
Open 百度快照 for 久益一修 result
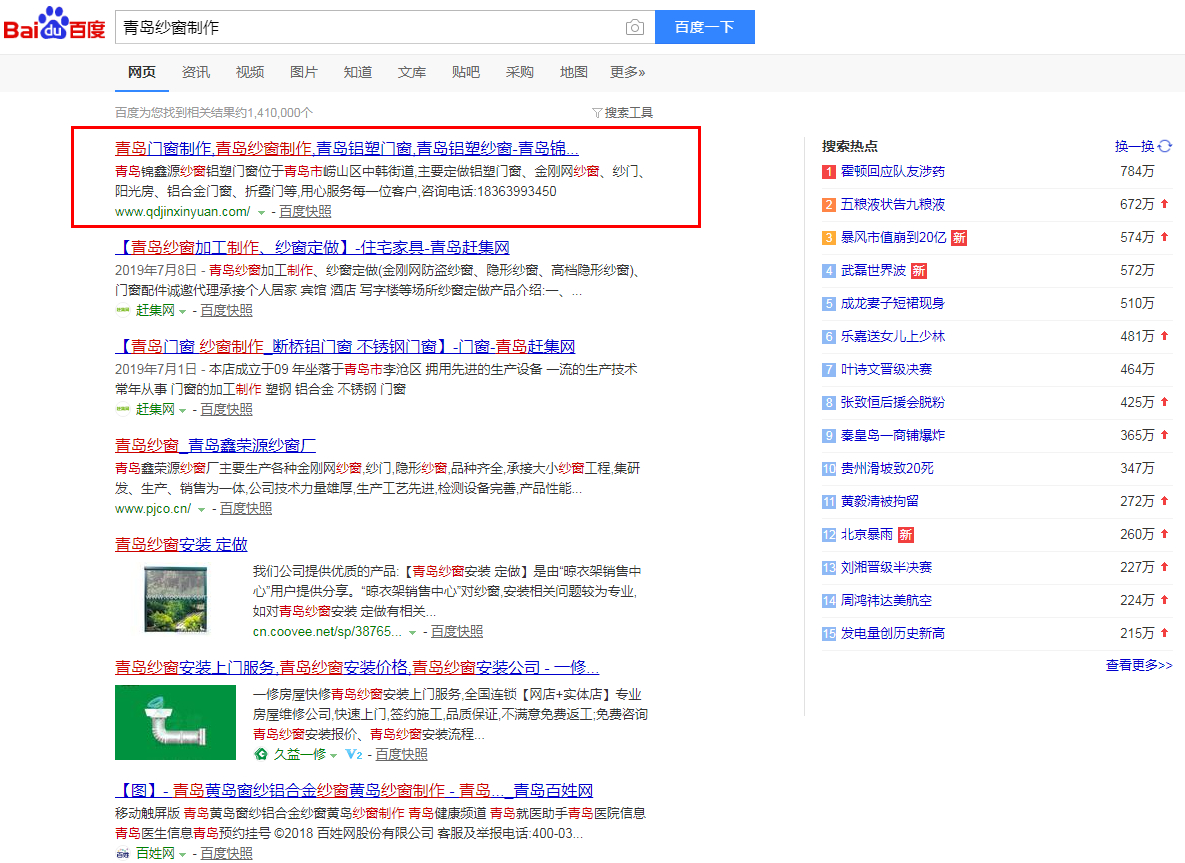401,754
